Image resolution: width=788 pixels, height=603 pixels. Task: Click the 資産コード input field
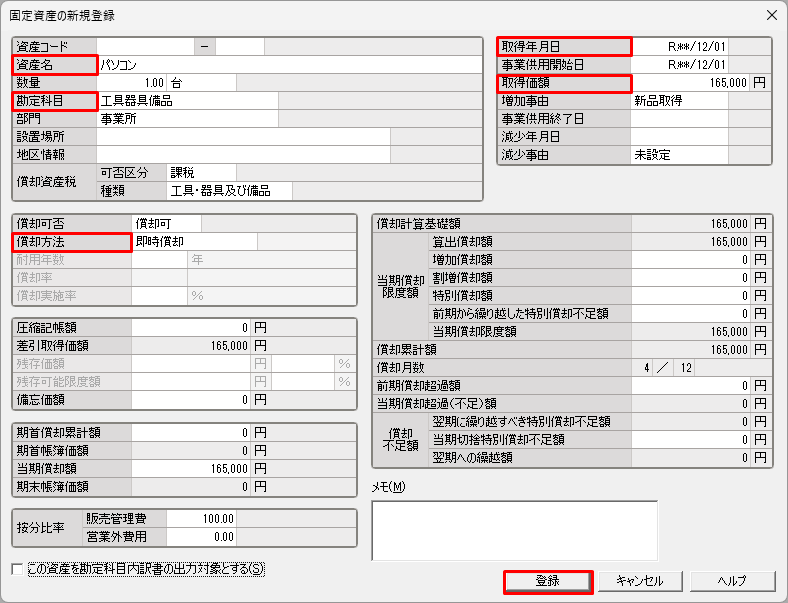click(x=144, y=46)
